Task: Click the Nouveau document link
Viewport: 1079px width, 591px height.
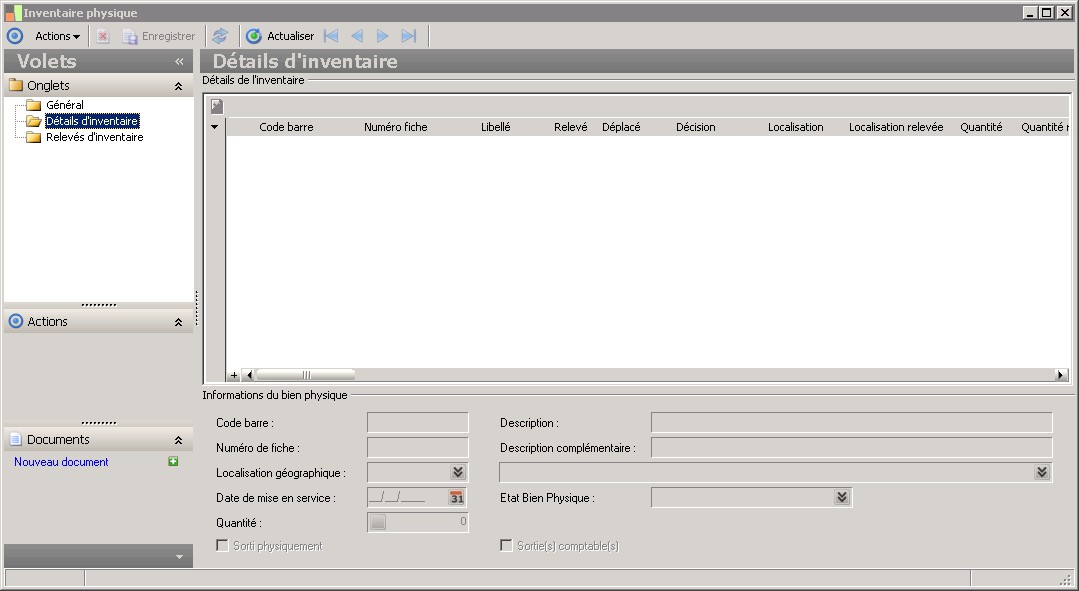Action: 61,462
